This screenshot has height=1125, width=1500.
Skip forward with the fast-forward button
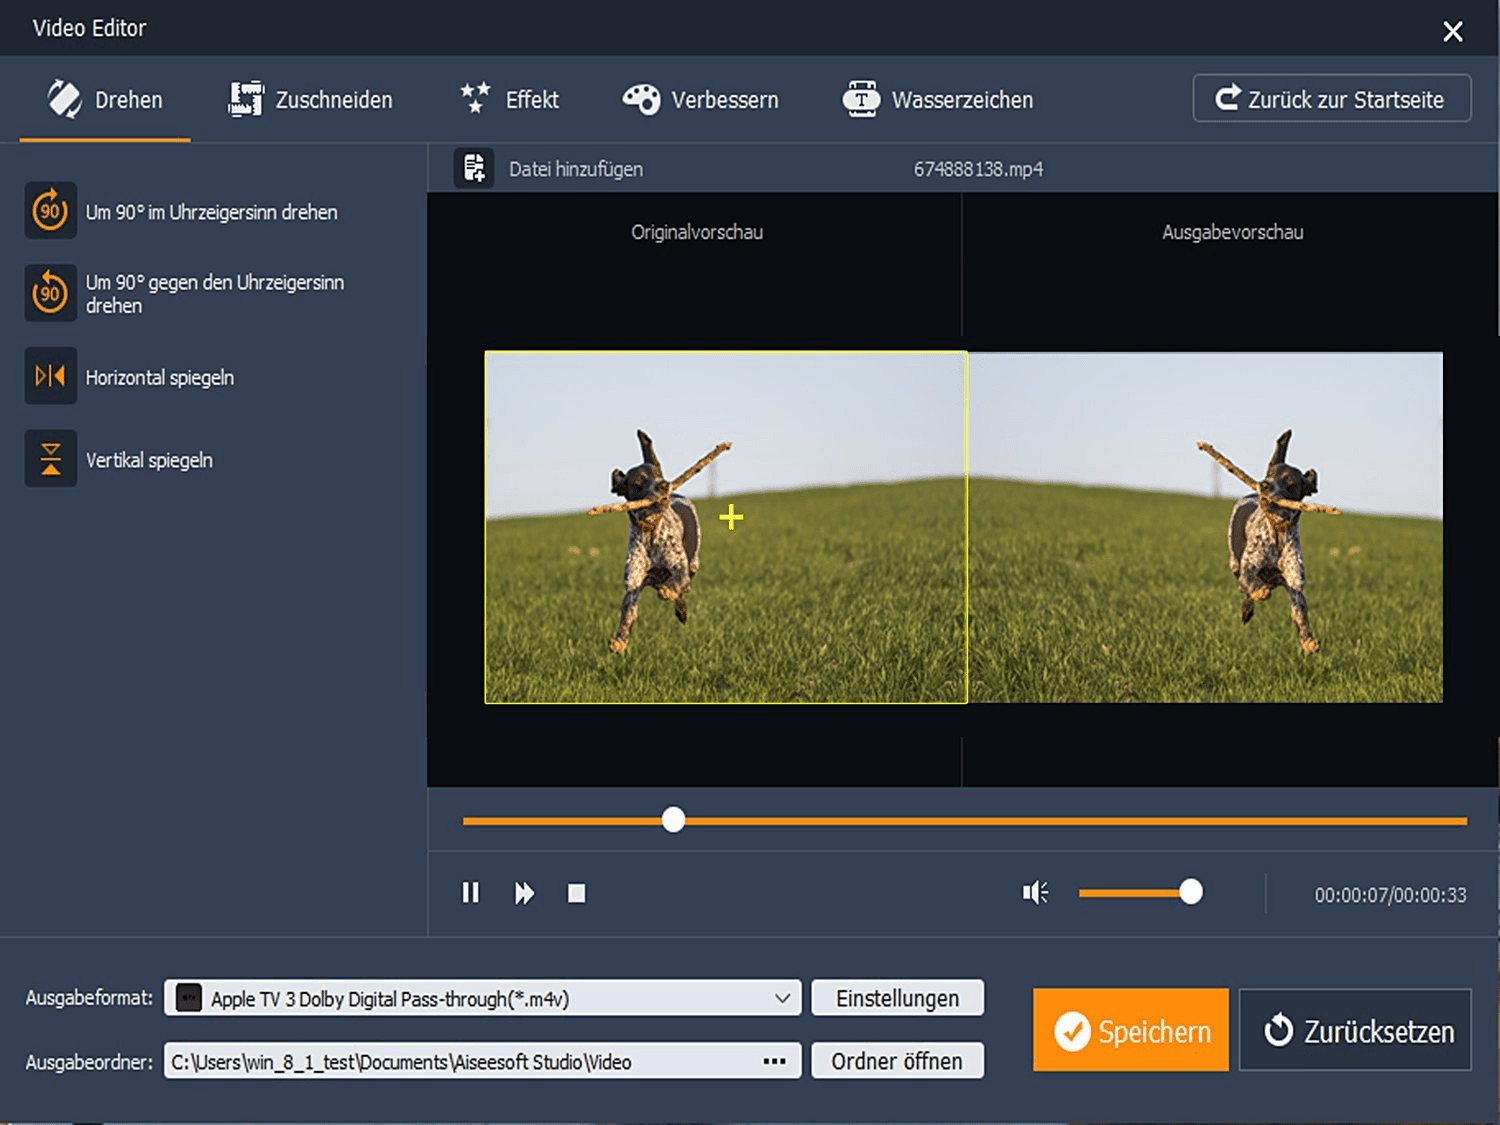click(x=524, y=892)
